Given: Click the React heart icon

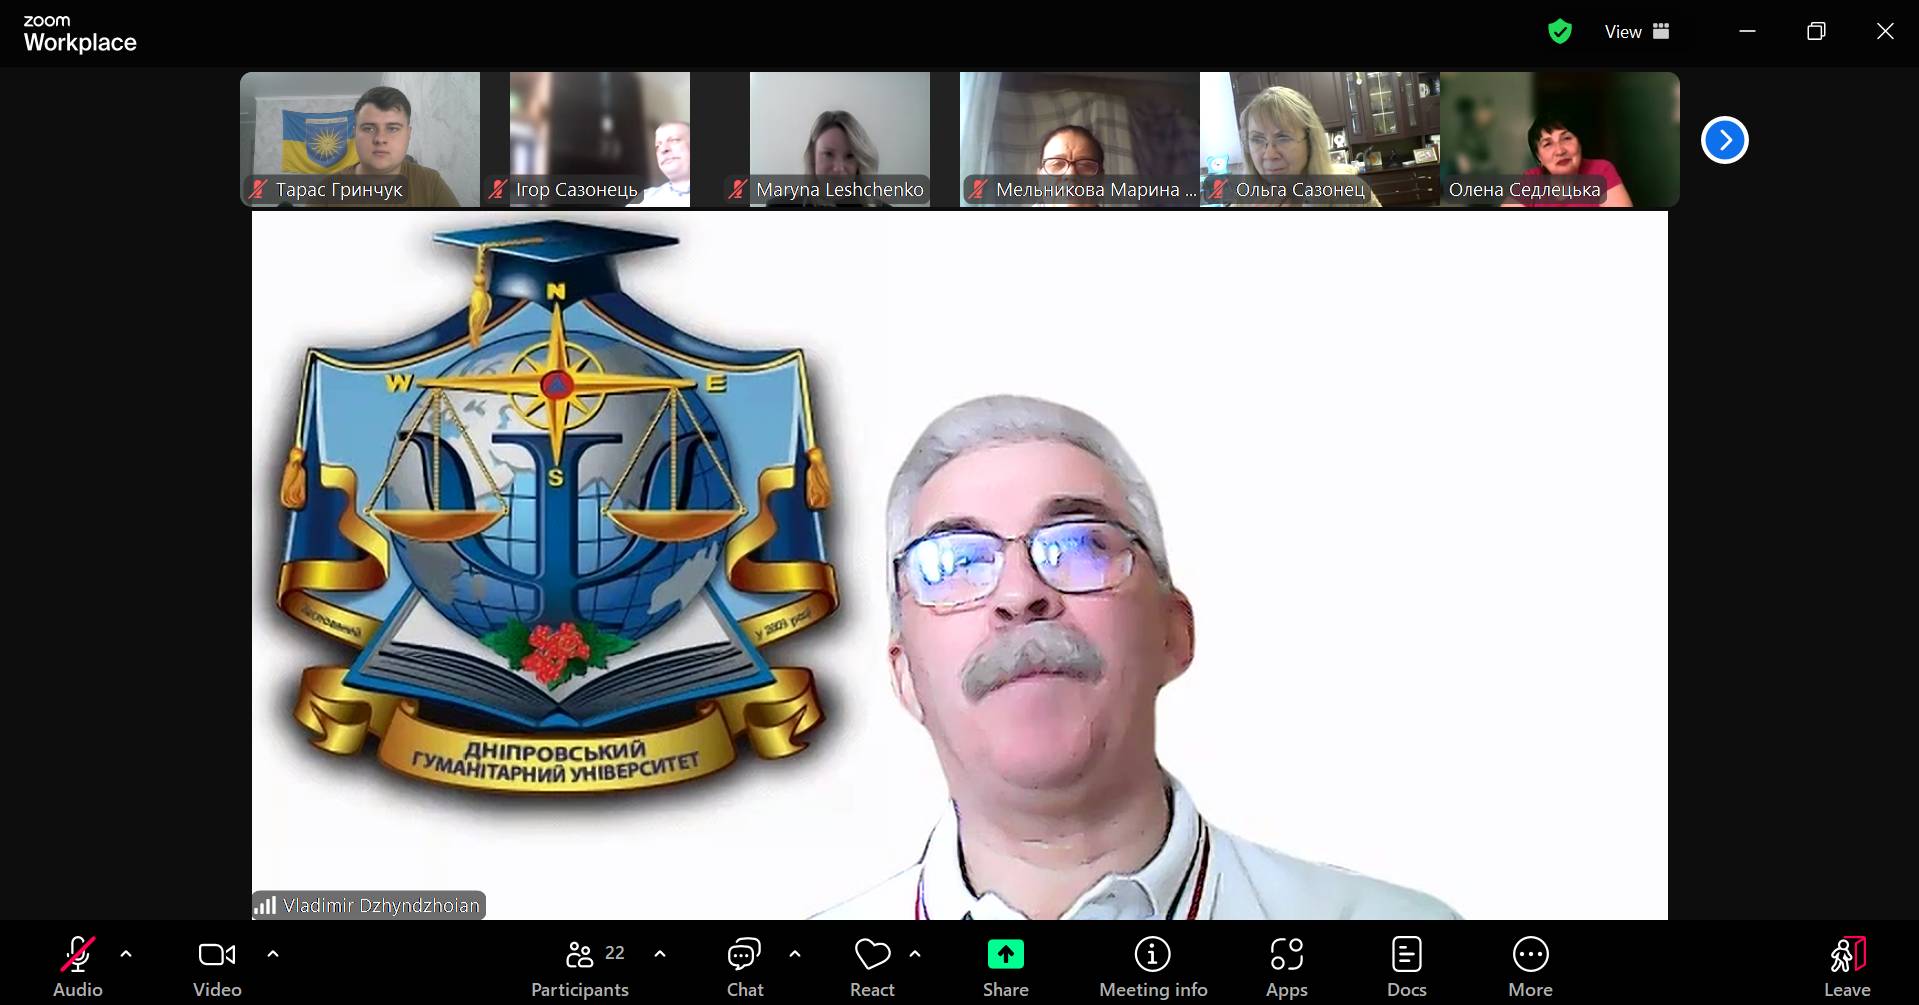Looking at the screenshot, I should pyautogui.click(x=872, y=955).
